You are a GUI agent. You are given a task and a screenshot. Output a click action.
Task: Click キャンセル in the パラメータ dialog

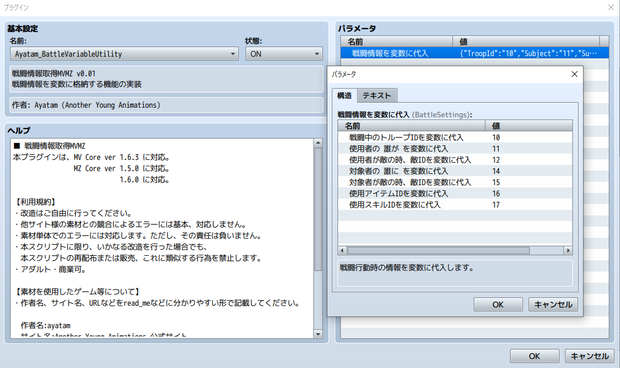(x=553, y=304)
